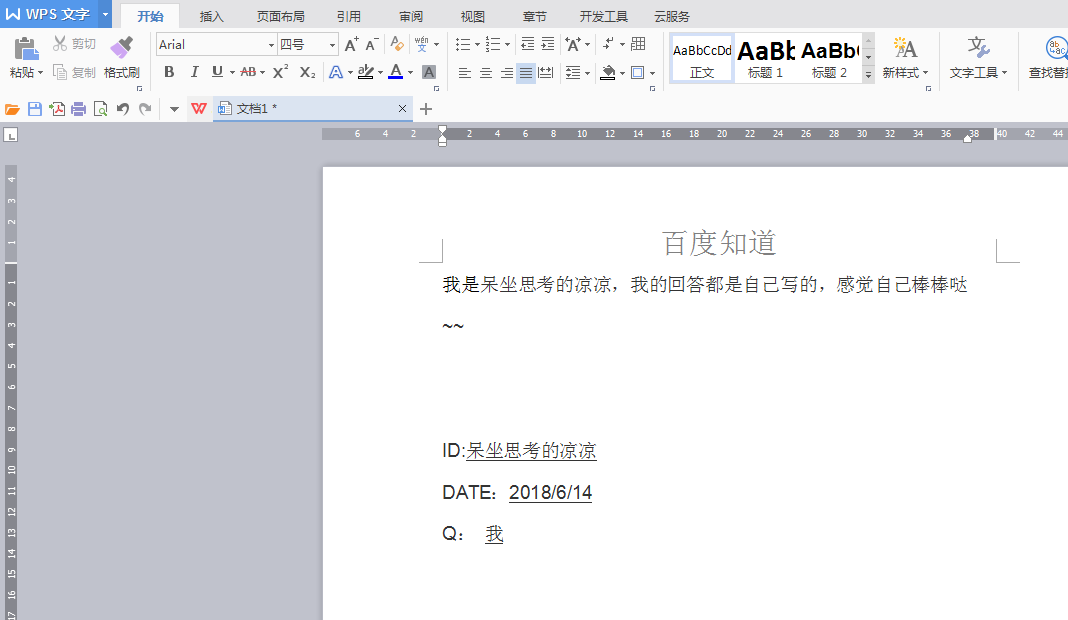This screenshot has height=620, width=1068.
Task: Open the font size 四号 dropdown
Action: pos(332,45)
